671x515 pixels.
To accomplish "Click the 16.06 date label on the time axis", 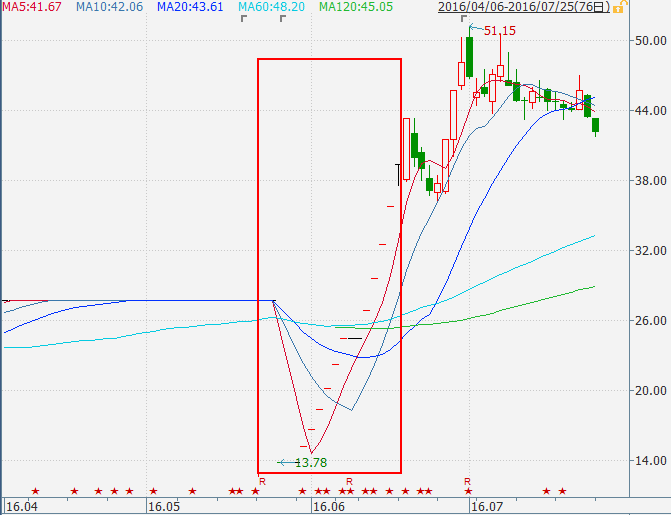I will (x=329, y=507).
